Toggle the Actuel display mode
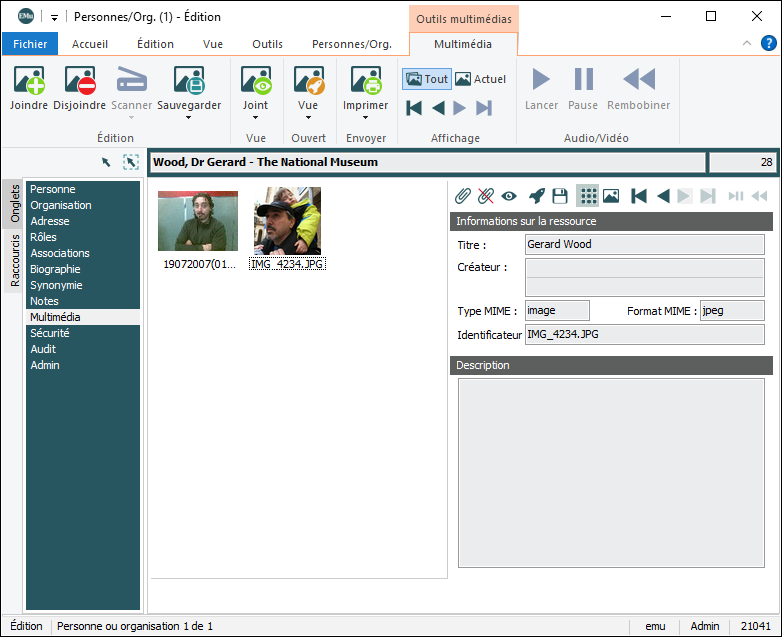 [480, 79]
